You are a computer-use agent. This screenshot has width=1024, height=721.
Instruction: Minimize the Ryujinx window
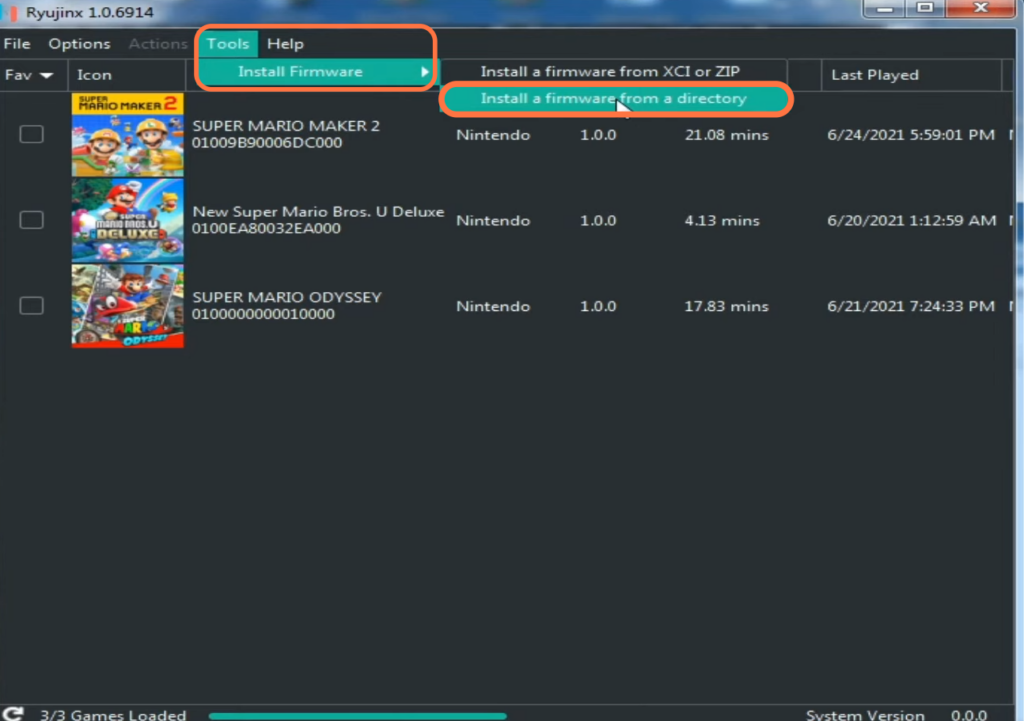pos(885,8)
